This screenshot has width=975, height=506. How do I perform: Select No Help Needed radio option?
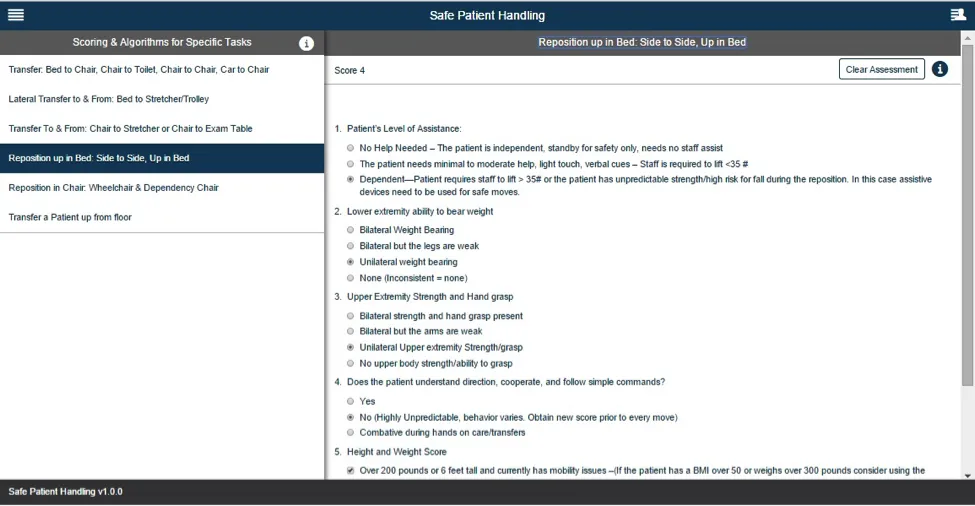click(351, 148)
